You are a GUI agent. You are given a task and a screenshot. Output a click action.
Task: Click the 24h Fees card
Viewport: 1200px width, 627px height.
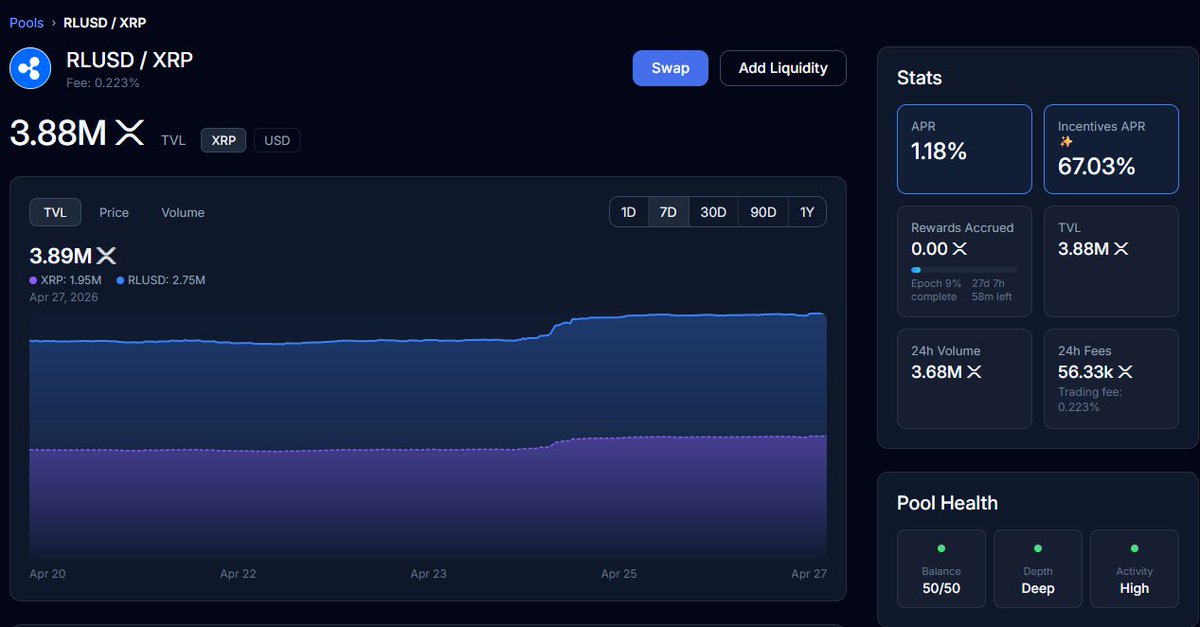(1111, 379)
